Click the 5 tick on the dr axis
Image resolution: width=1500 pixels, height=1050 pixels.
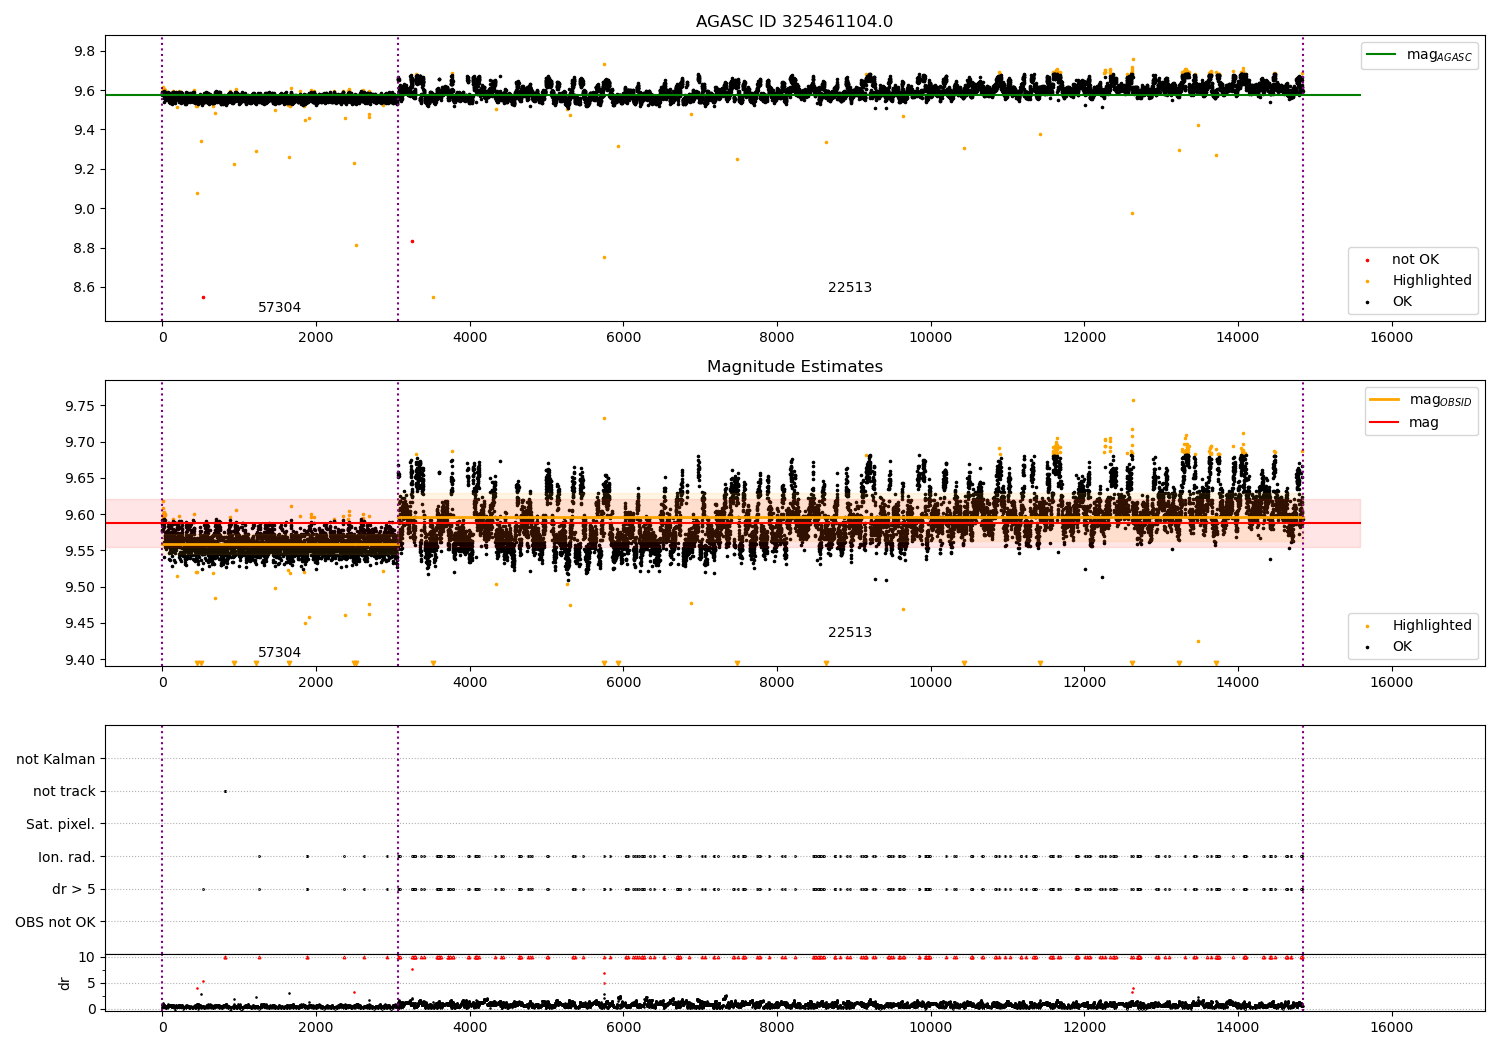91,984
